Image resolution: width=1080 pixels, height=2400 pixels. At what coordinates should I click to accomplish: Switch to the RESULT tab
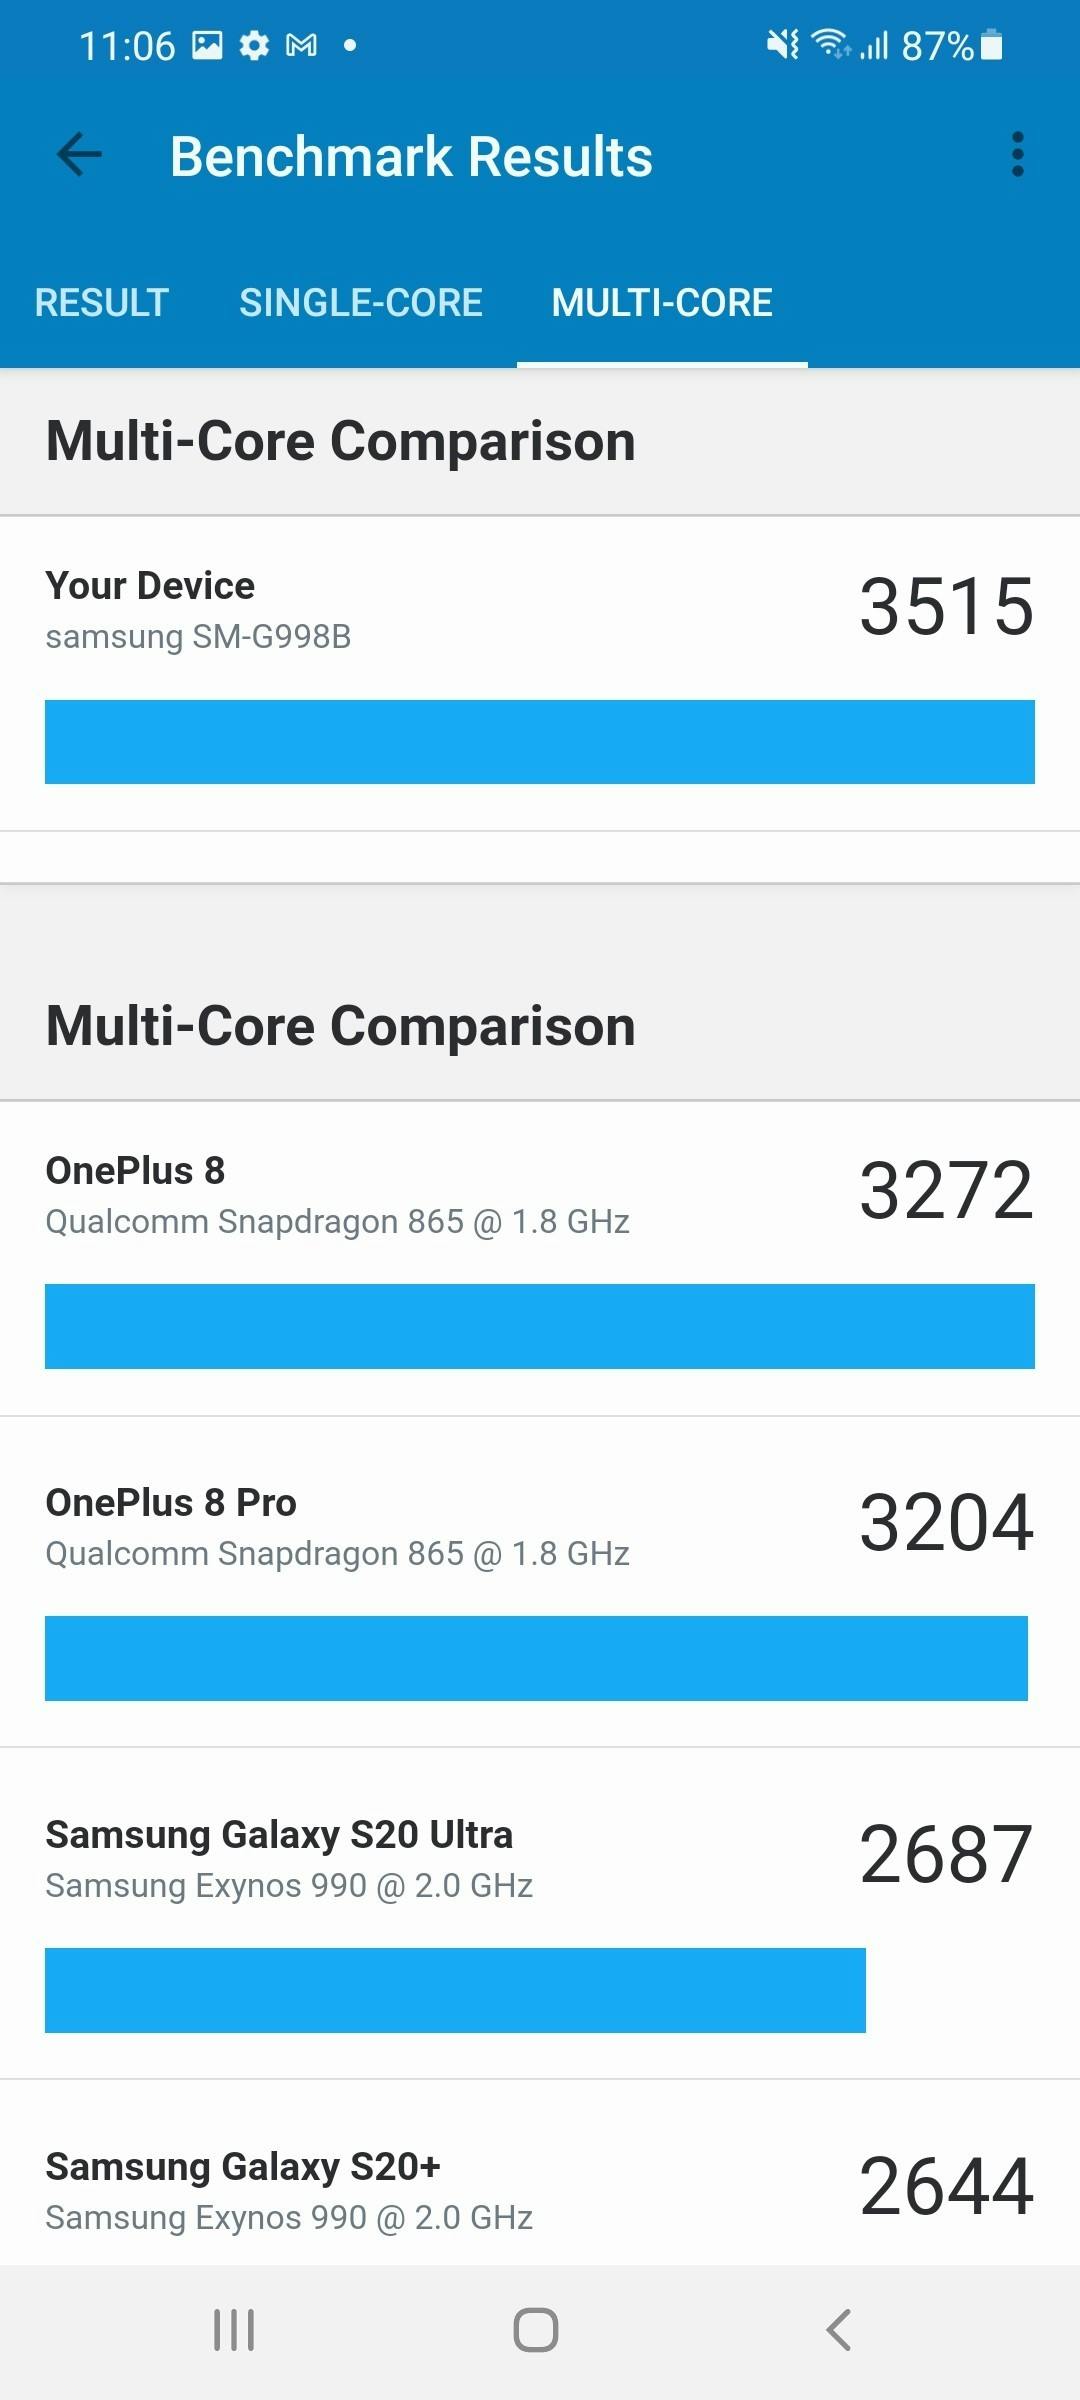click(x=101, y=303)
